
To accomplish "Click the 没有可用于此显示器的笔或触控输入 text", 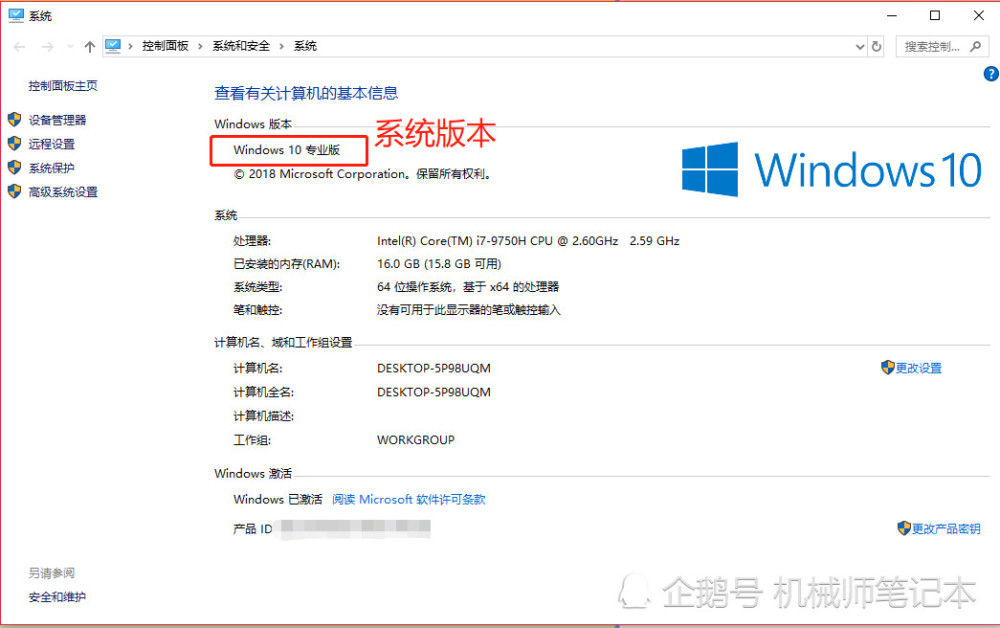I will (x=469, y=310).
